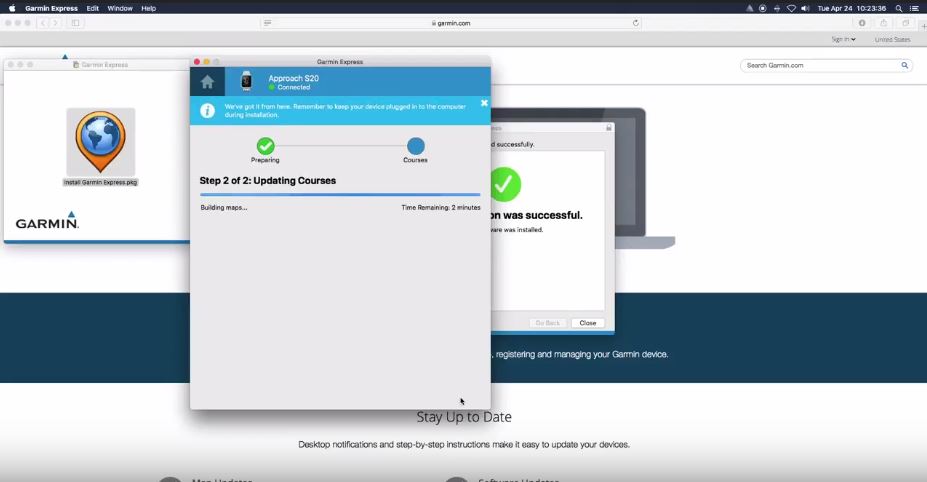Click the Garmin logo in installer window
This screenshot has height=482, width=927.
(47, 220)
